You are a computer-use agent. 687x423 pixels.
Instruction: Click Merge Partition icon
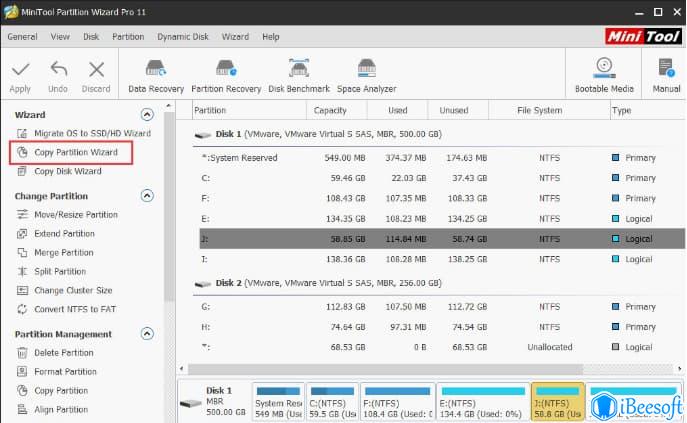22,252
